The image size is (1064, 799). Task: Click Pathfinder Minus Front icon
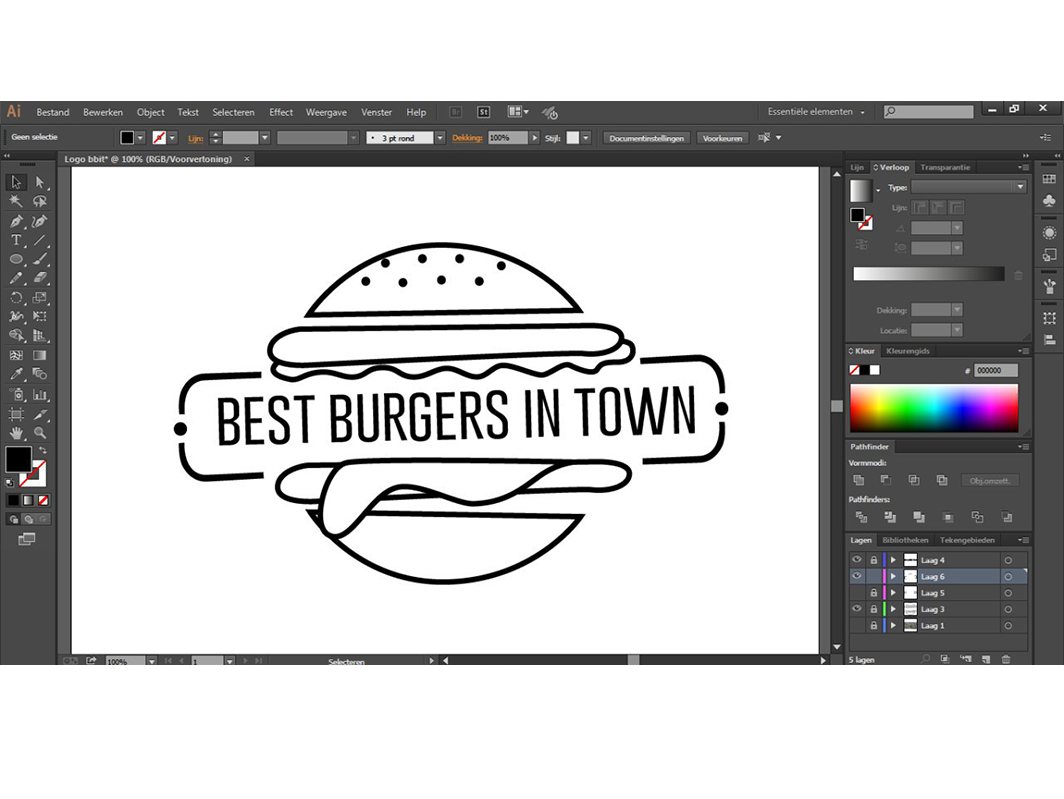[x=886, y=480]
